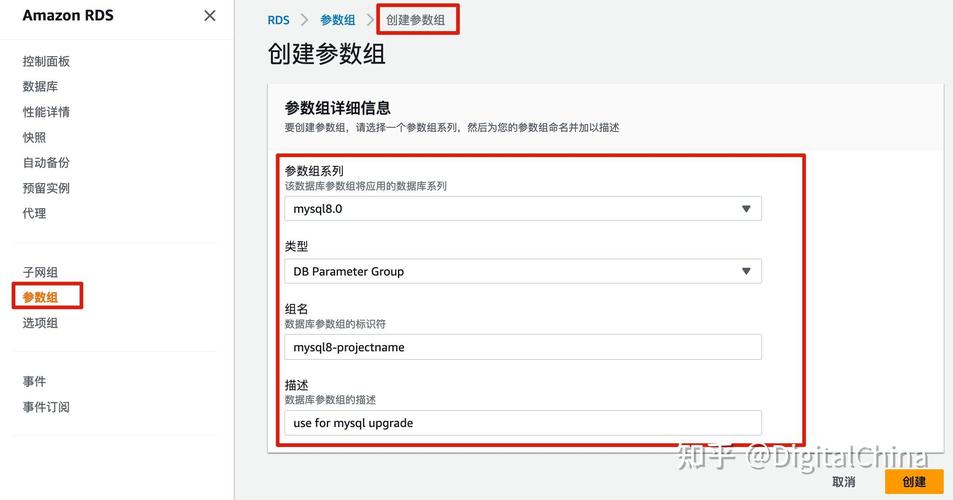Screen dimensions: 953x500
Task: Click the 参数组详细信息 section heading
Action: pyautogui.click(x=337, y=108)
